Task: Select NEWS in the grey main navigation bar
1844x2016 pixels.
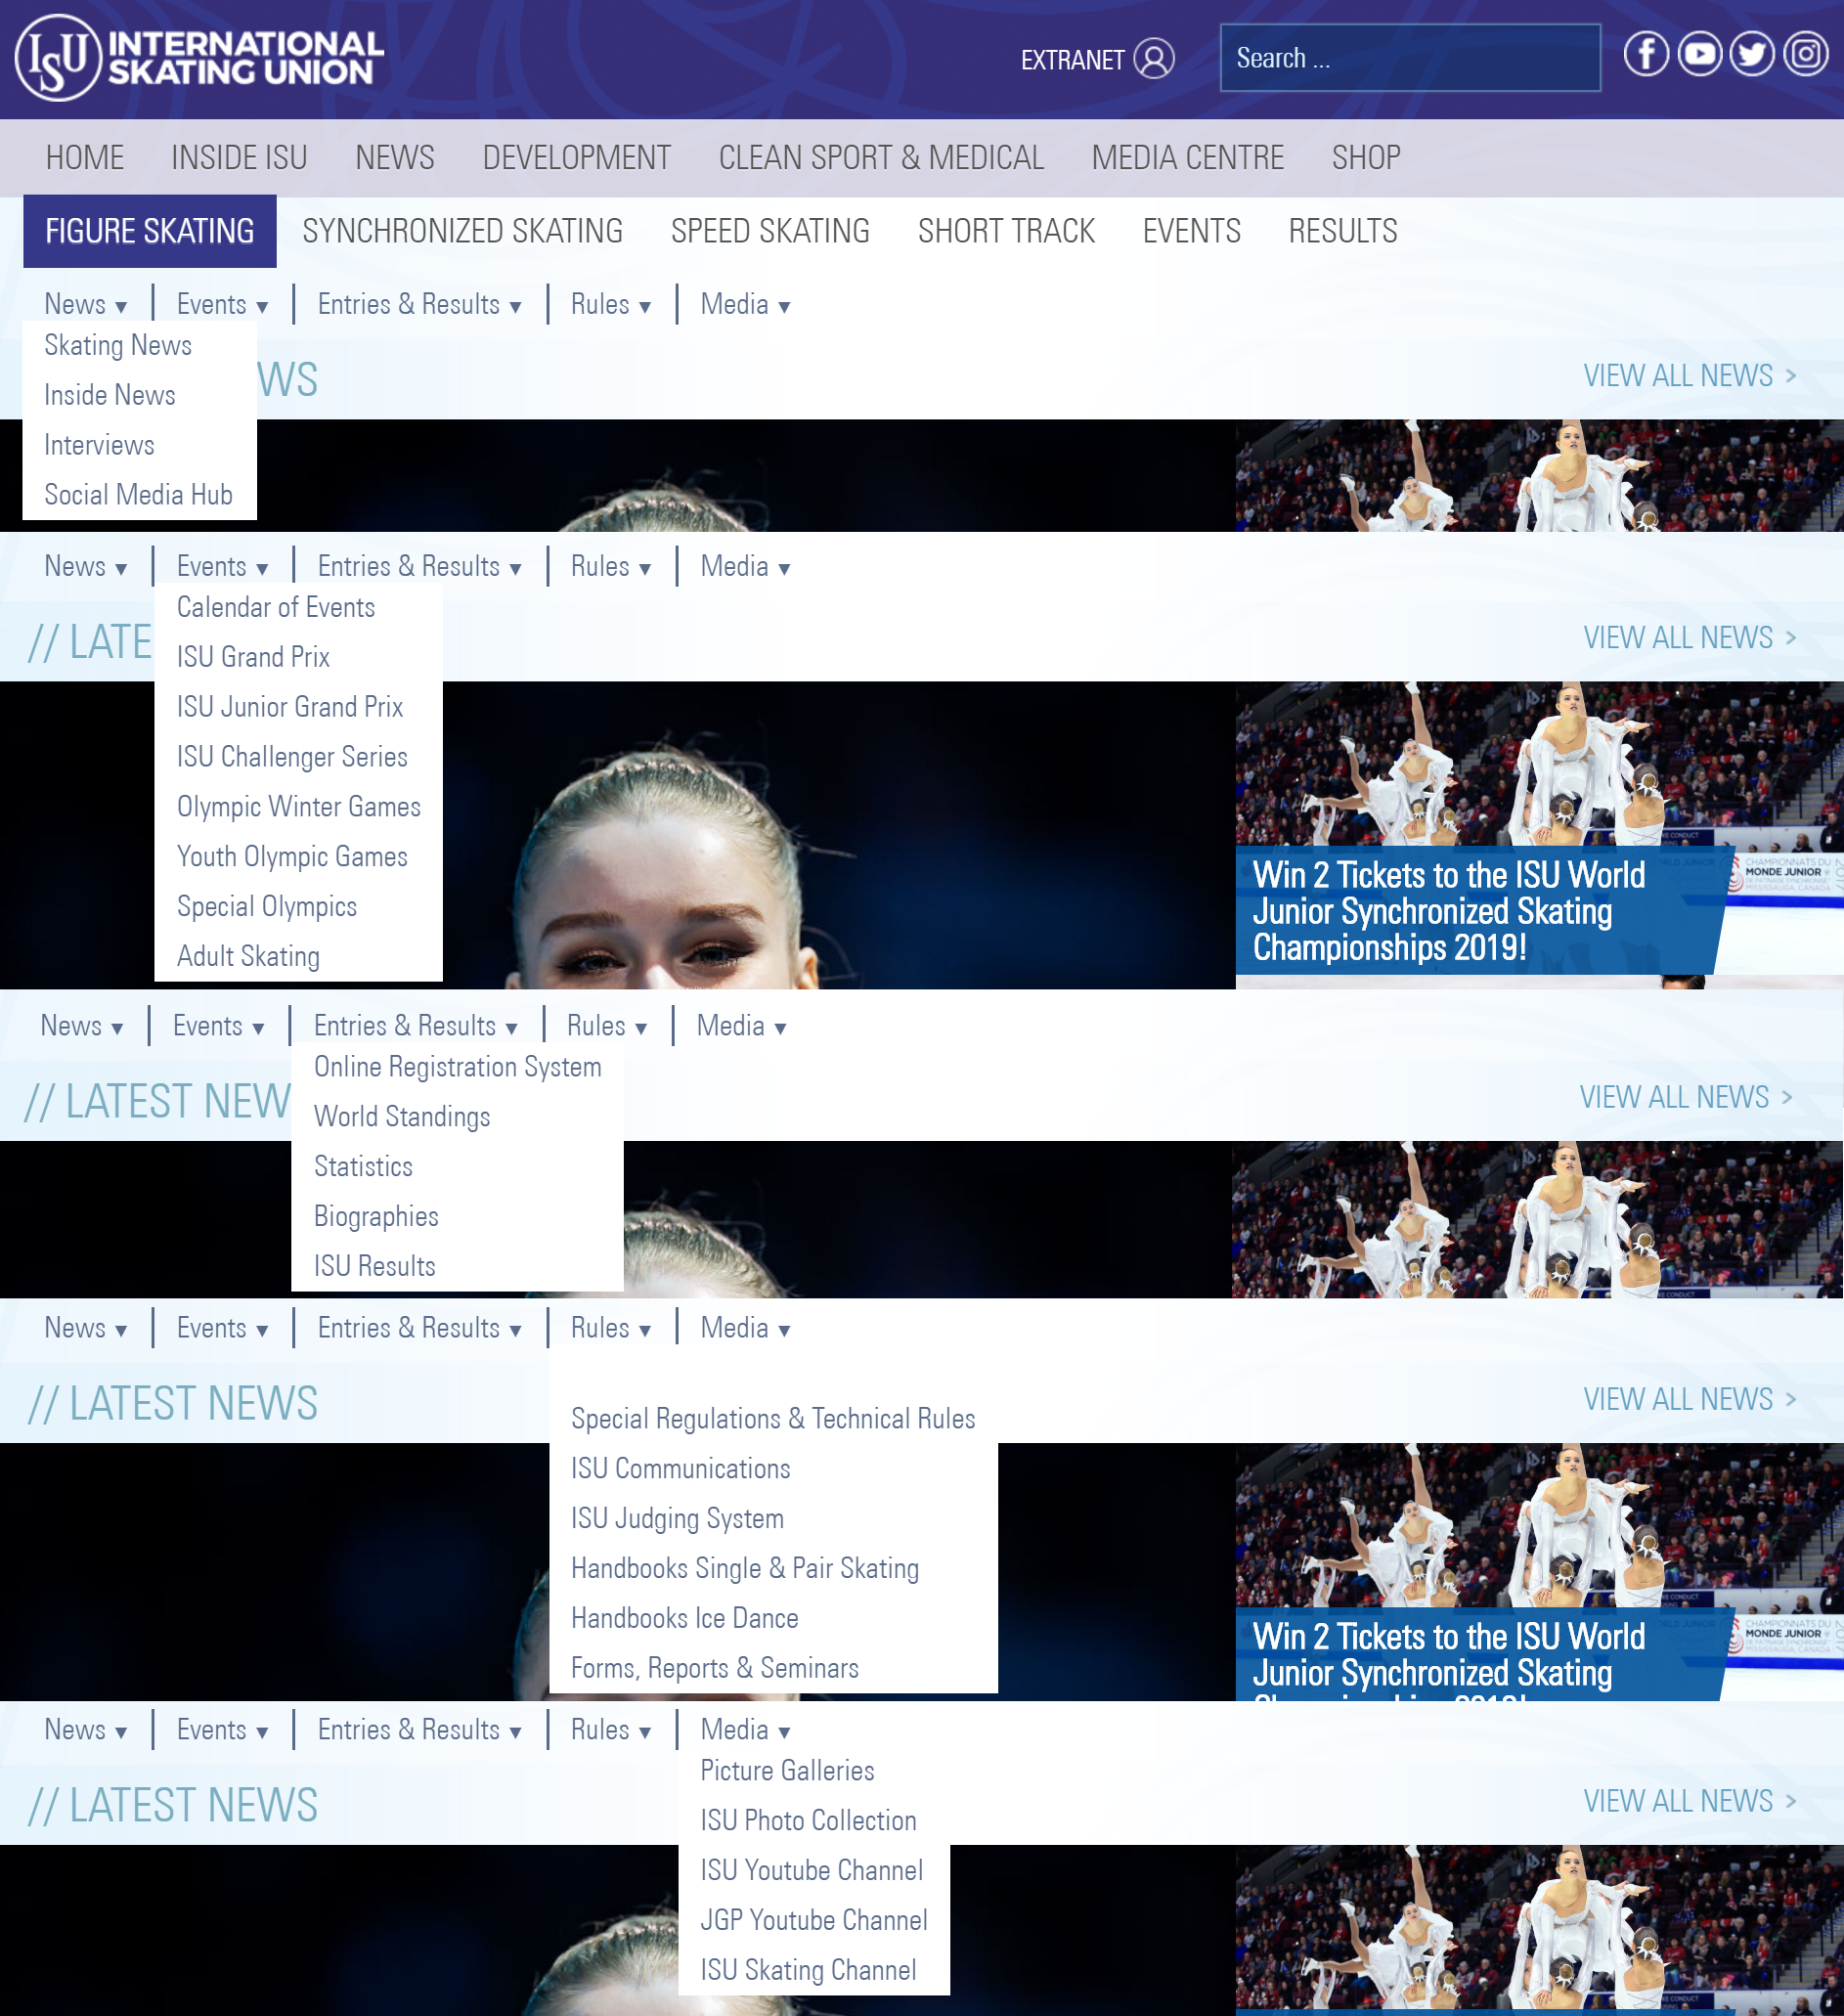Action: pyautogui.click(x=395, y=158)
